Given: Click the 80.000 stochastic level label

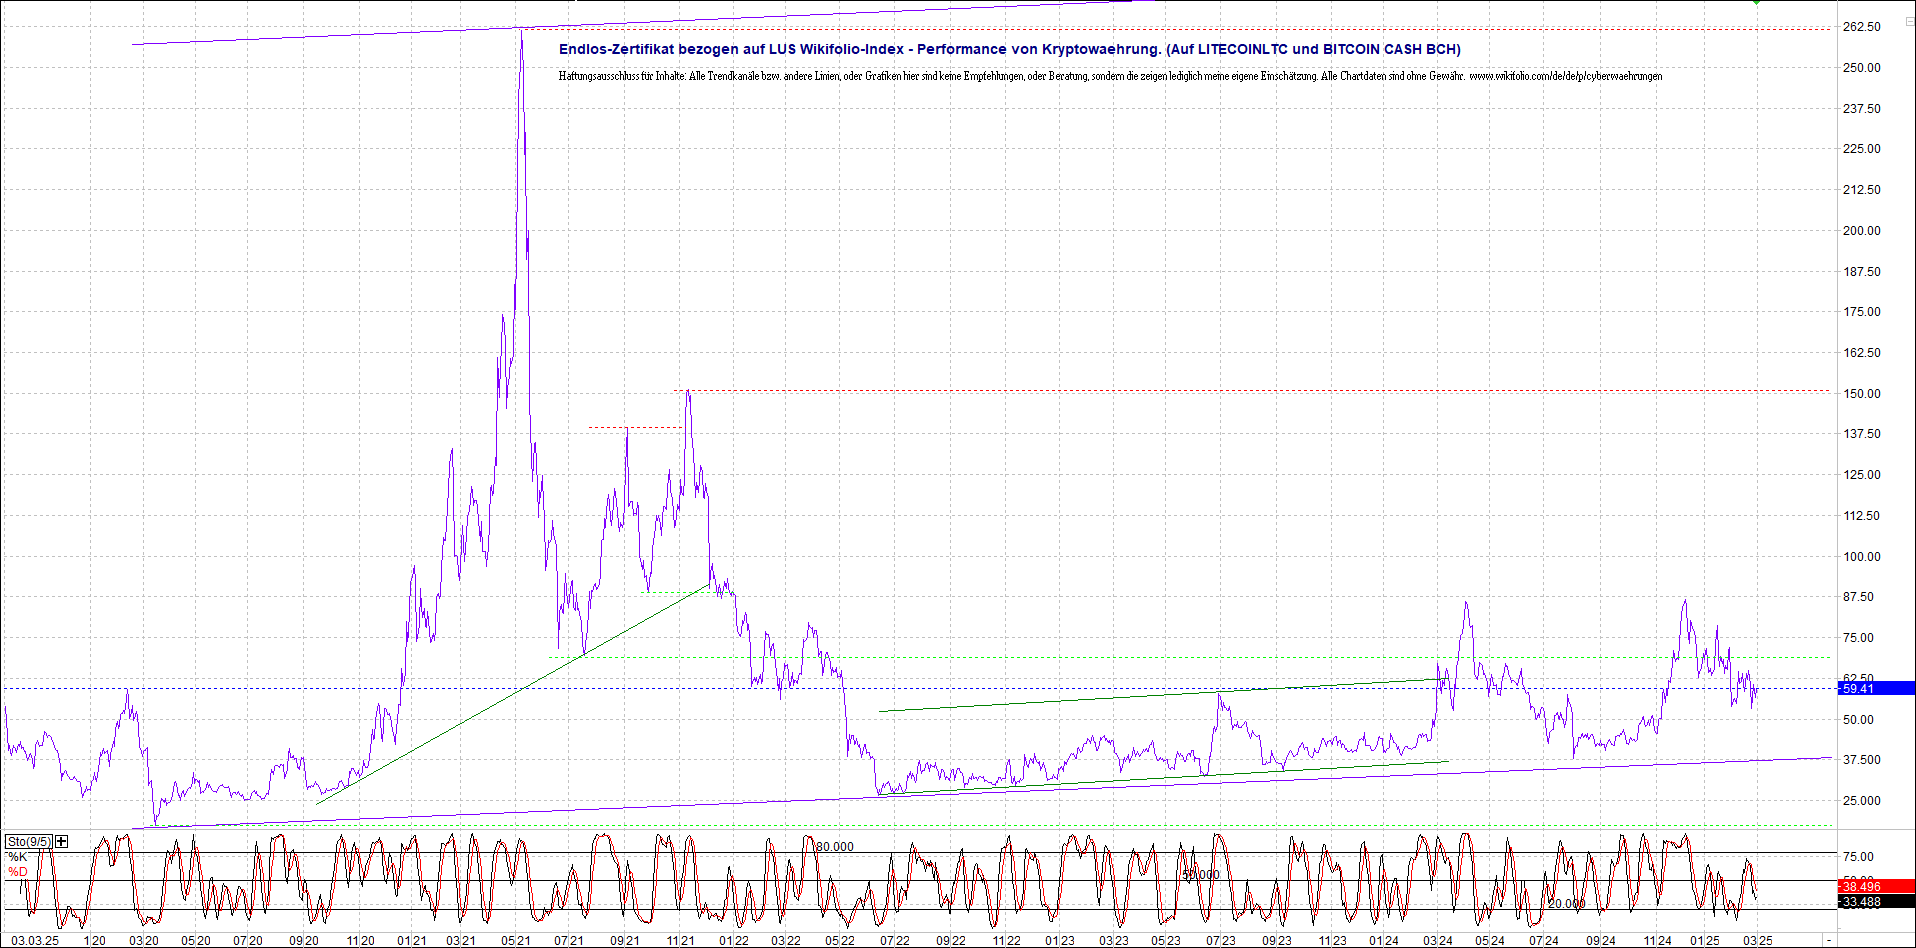Looking at the screenshot, I should pyautogui.click(x=835, y=847).
